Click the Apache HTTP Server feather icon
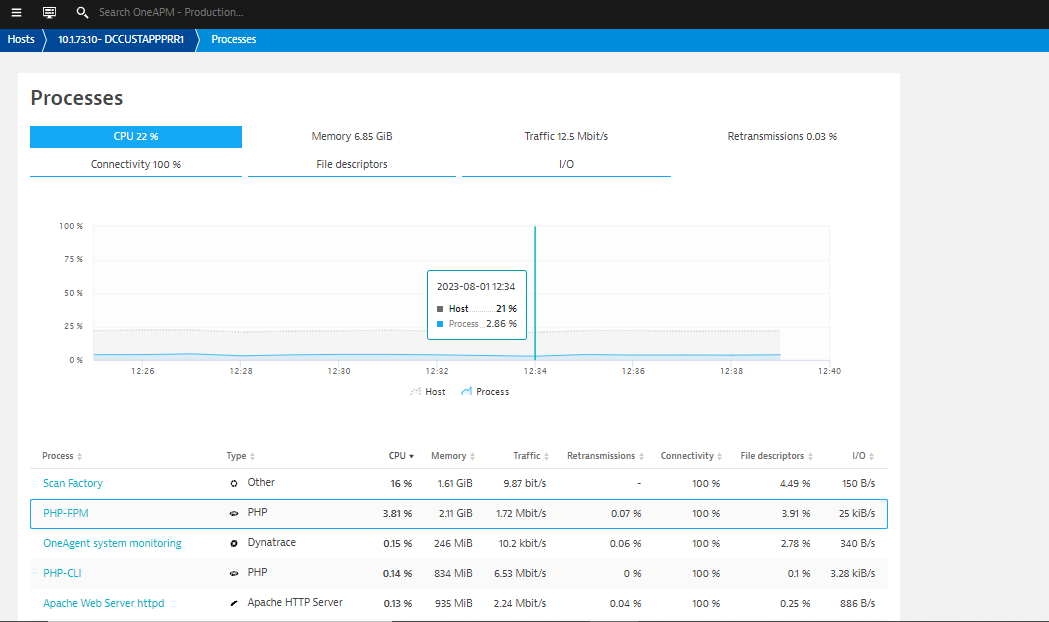Image resolution: width=1049 pixels, height=622 pixels. pyautogui.click(x=234, y=603)
